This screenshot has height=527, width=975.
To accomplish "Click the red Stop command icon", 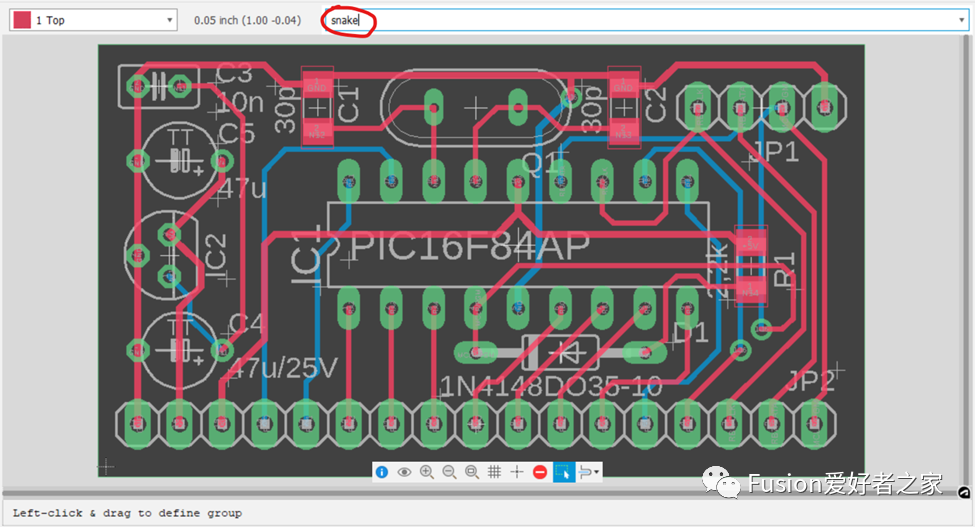I will coord(540,472).
